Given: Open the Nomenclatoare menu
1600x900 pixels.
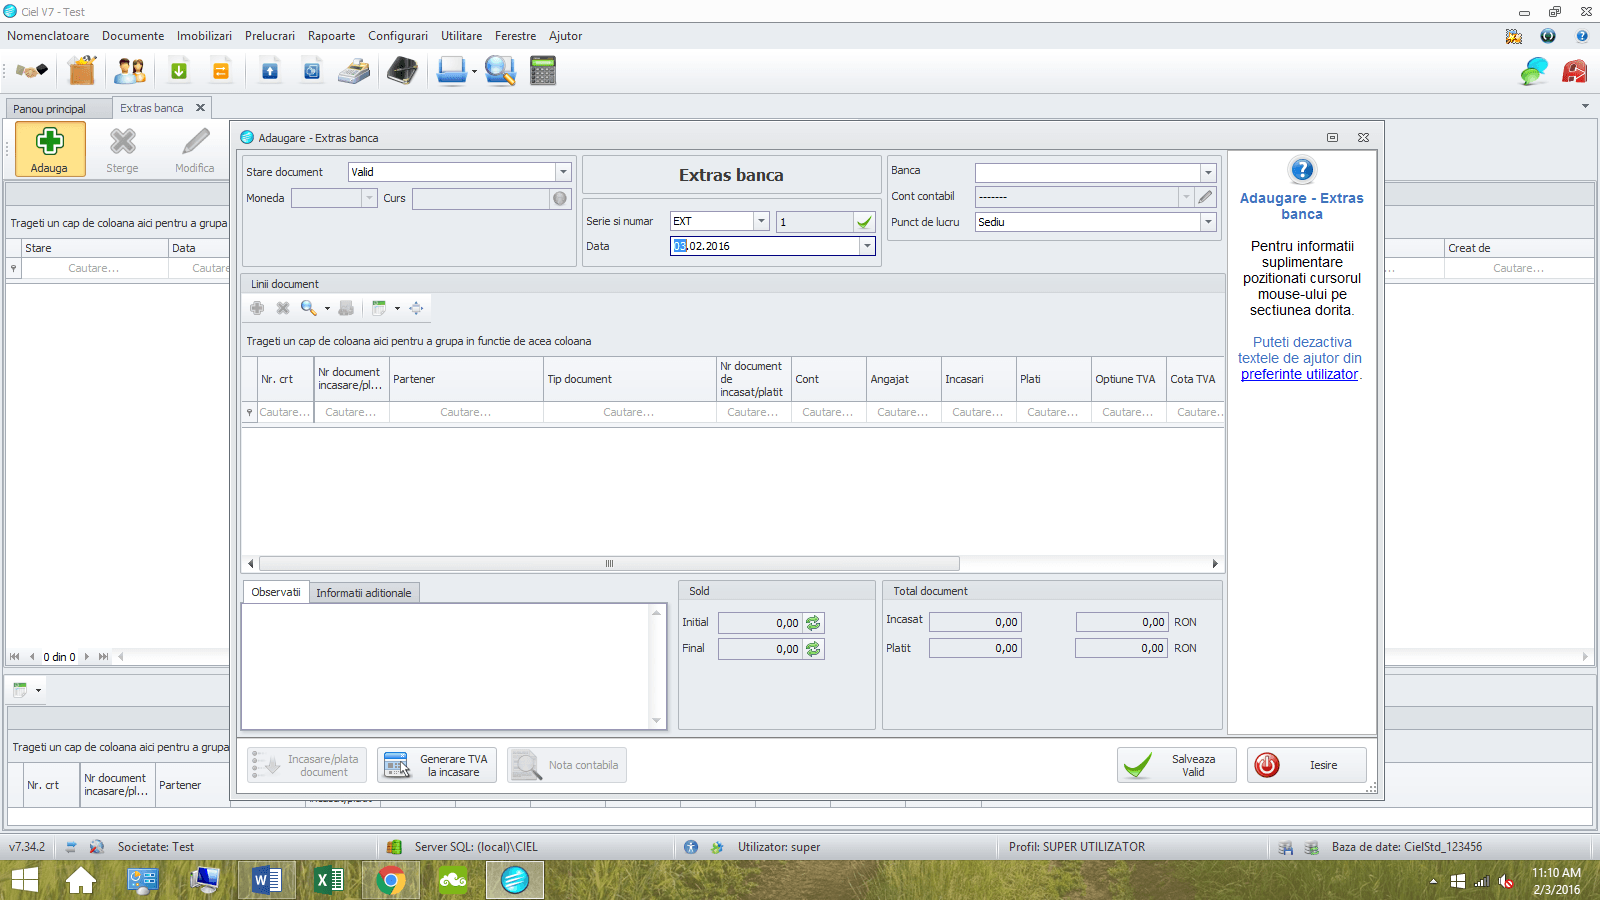Looking at the screenshot, I should 48,36.
